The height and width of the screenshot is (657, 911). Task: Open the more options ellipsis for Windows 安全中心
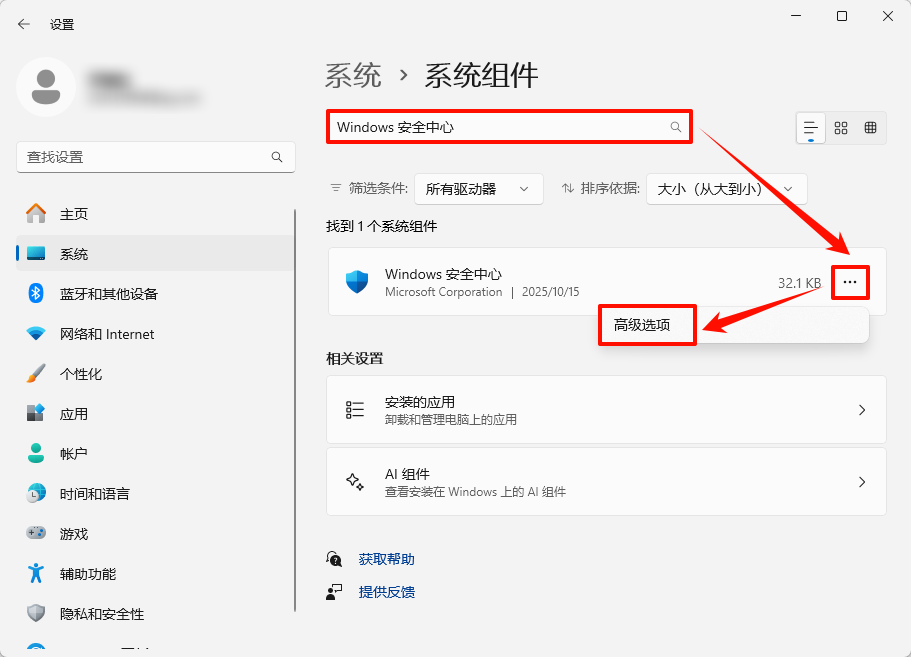pos(850,282)
